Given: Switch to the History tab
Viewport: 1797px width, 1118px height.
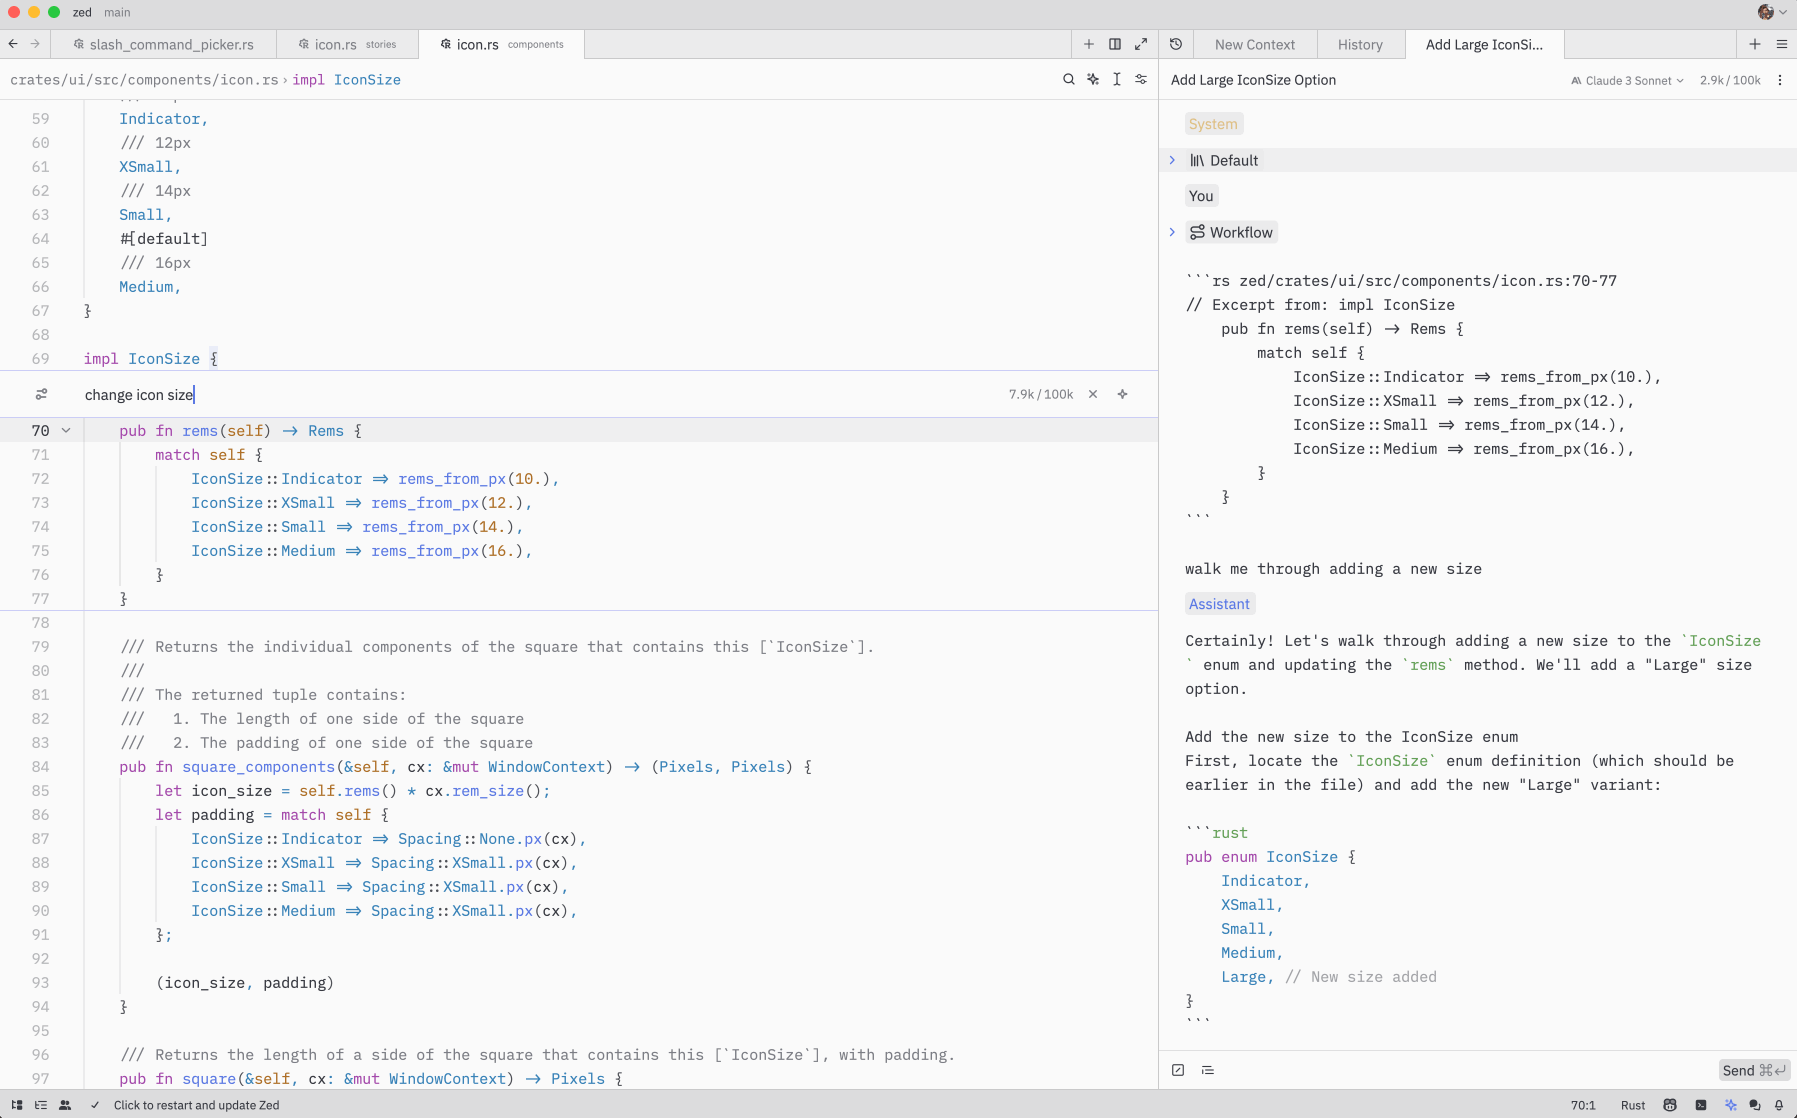Looking at the screenshot, I should point(1360,44).
